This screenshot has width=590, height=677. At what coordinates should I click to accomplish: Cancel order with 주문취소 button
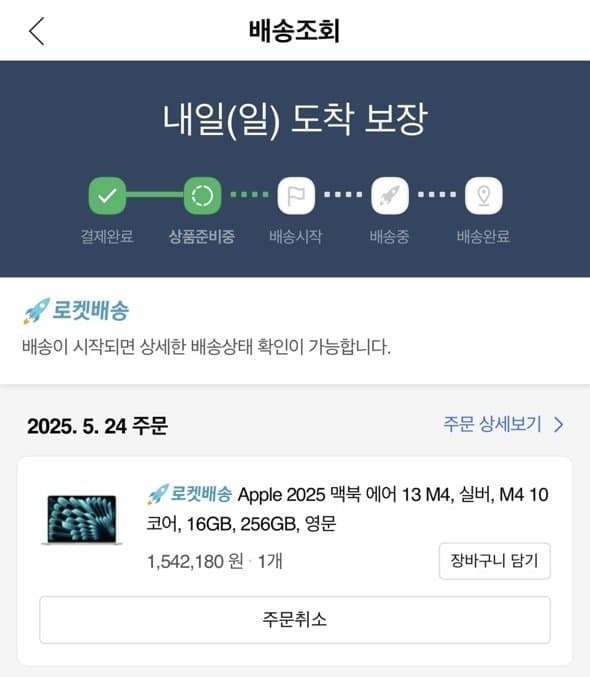pos(295,620)
